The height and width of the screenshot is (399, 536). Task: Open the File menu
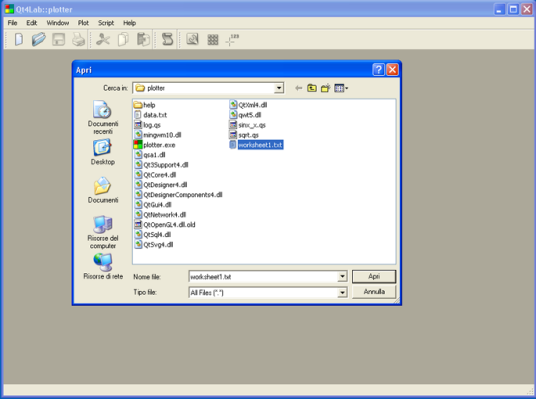pos(12,23)
